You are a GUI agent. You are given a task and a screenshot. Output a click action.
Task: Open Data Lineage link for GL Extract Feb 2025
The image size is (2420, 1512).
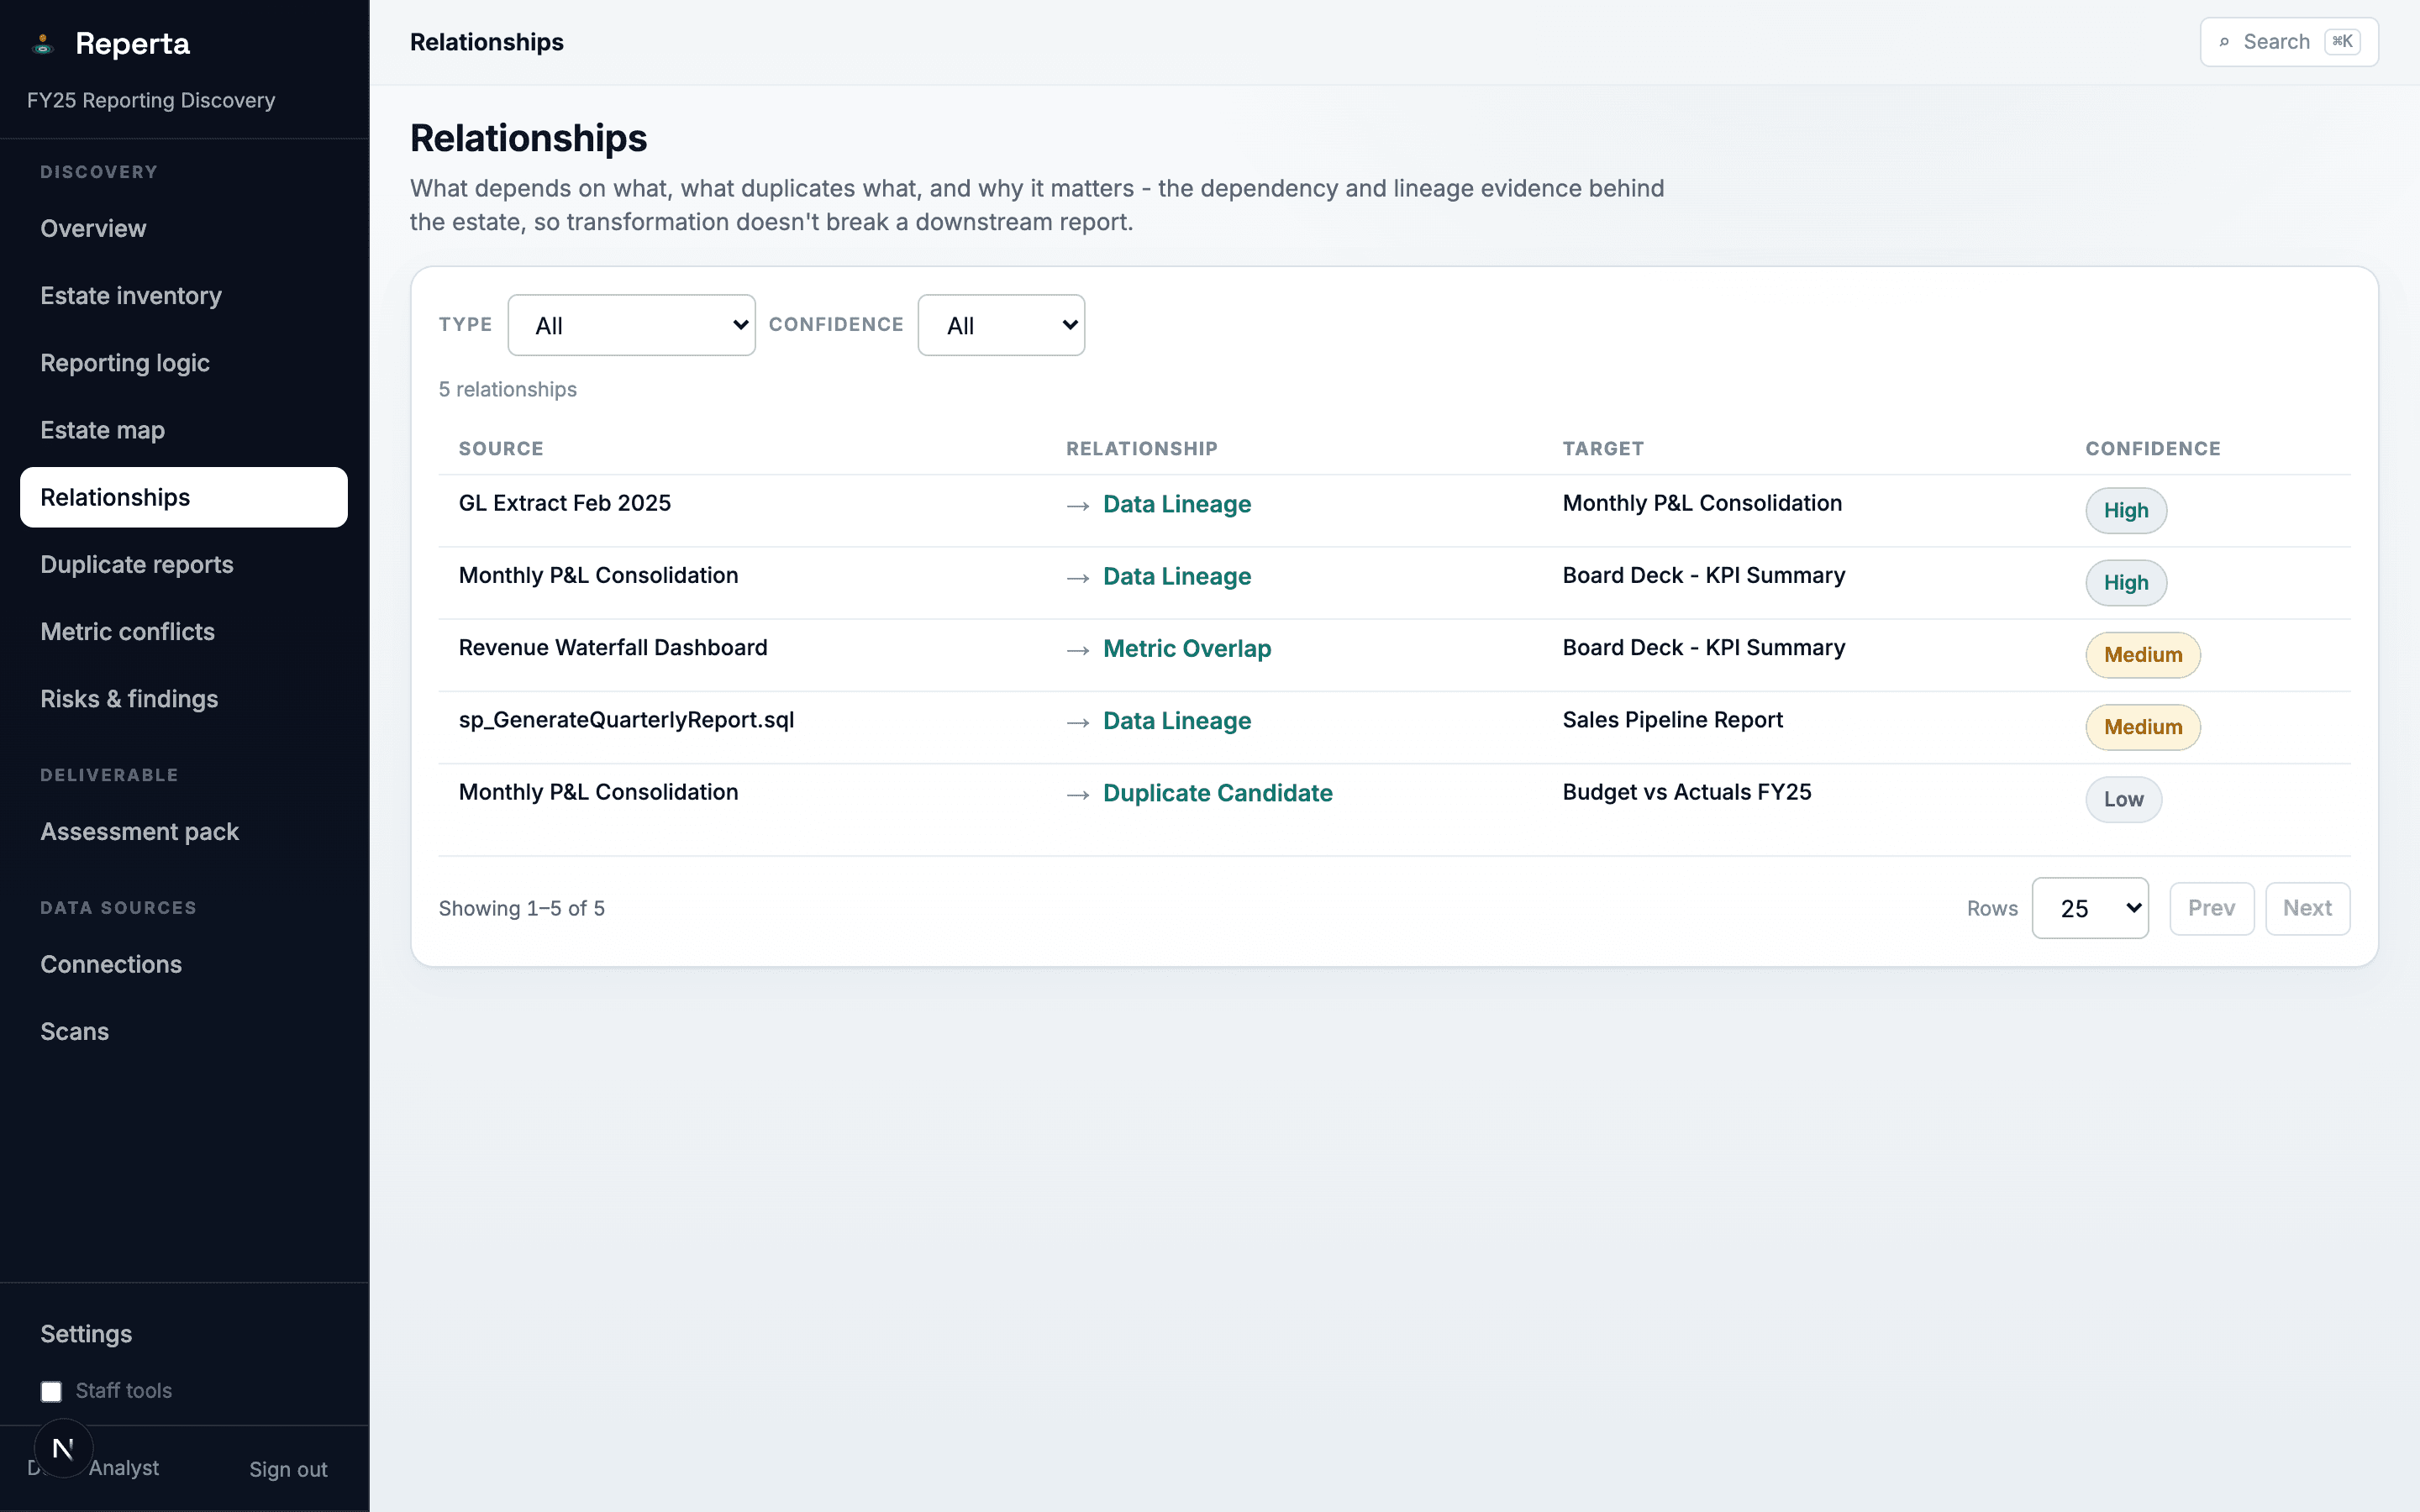(1176, 504)
